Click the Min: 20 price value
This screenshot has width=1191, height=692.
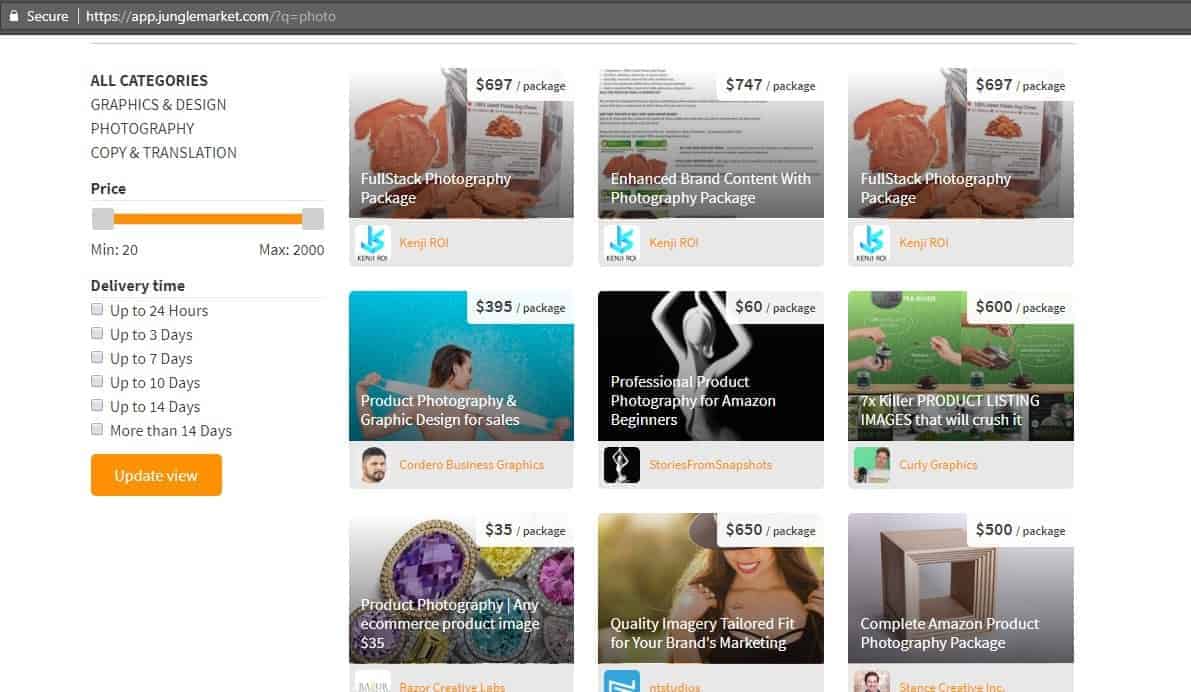(114, 250)
